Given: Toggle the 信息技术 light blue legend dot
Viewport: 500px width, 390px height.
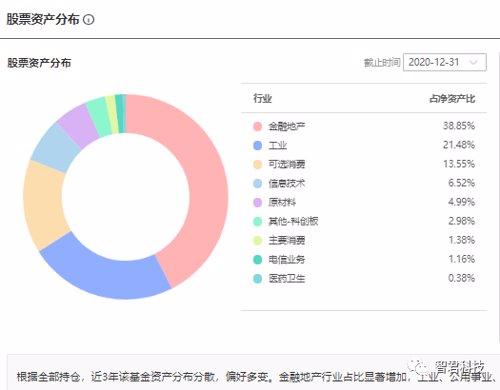Looking at the screenshot, I should 257,183.
